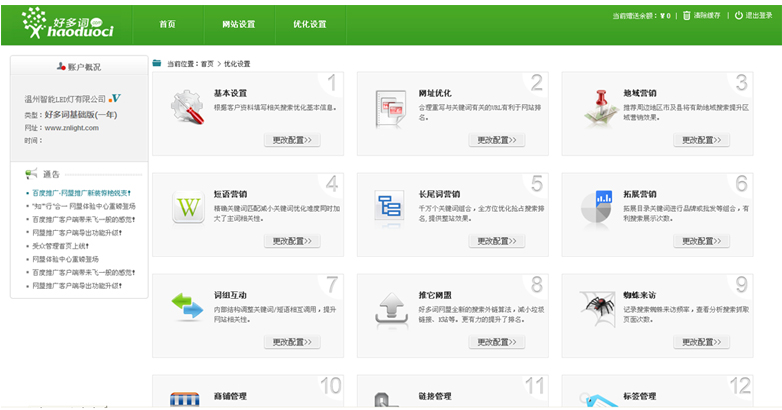The height and width of the screenshot is (410, 782).
Task: Click the 词组互动 green and blue arrows icon
Action: pyautogui.click(x=187, y=304)
